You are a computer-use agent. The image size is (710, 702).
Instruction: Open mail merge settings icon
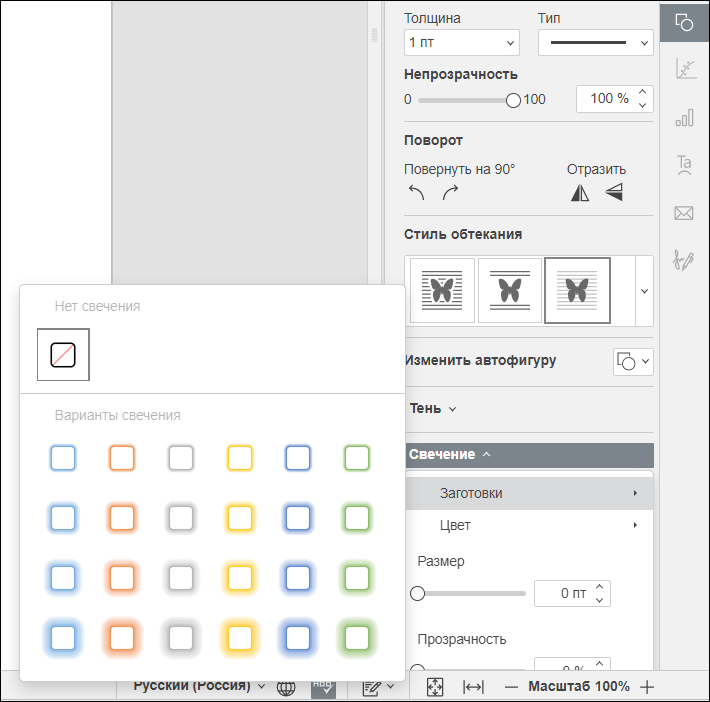(684, 213)
